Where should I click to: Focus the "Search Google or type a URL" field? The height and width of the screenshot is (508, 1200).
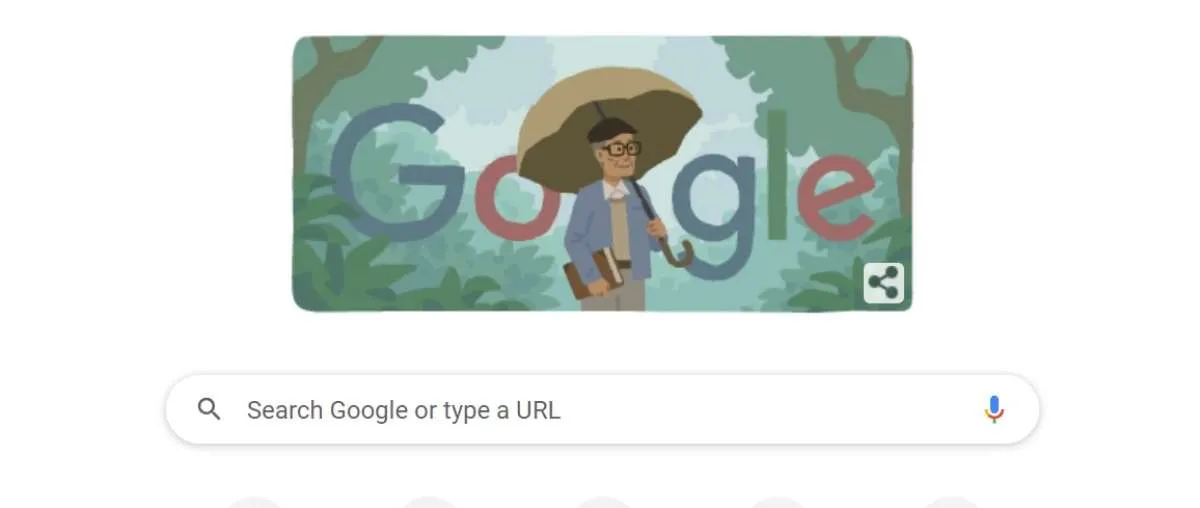click(602, 409)
